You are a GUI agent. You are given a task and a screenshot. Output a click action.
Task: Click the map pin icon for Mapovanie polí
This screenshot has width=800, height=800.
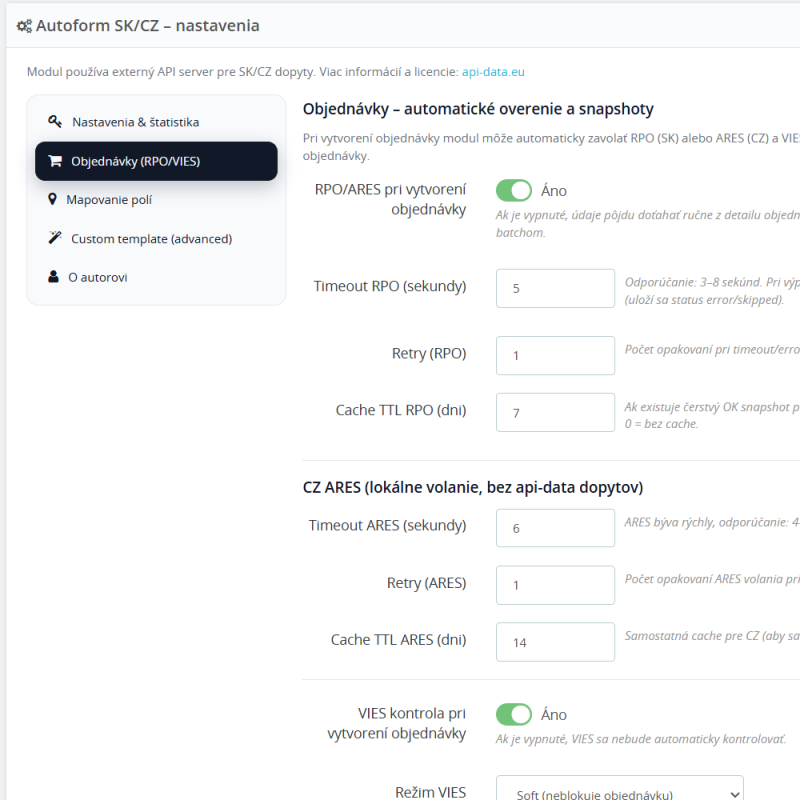coord(53,200)
